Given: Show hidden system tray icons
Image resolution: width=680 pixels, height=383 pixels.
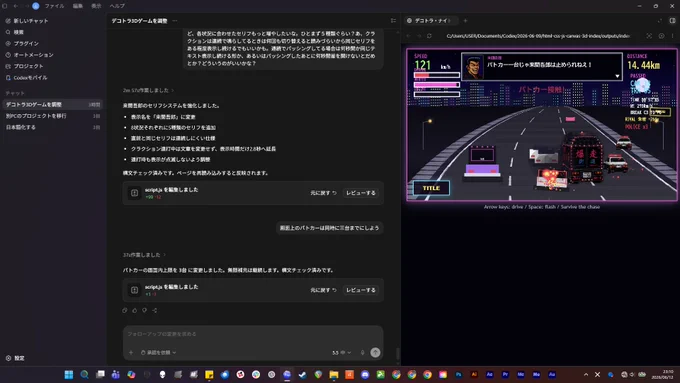Looking at the screenshot, I should [586, 375].
